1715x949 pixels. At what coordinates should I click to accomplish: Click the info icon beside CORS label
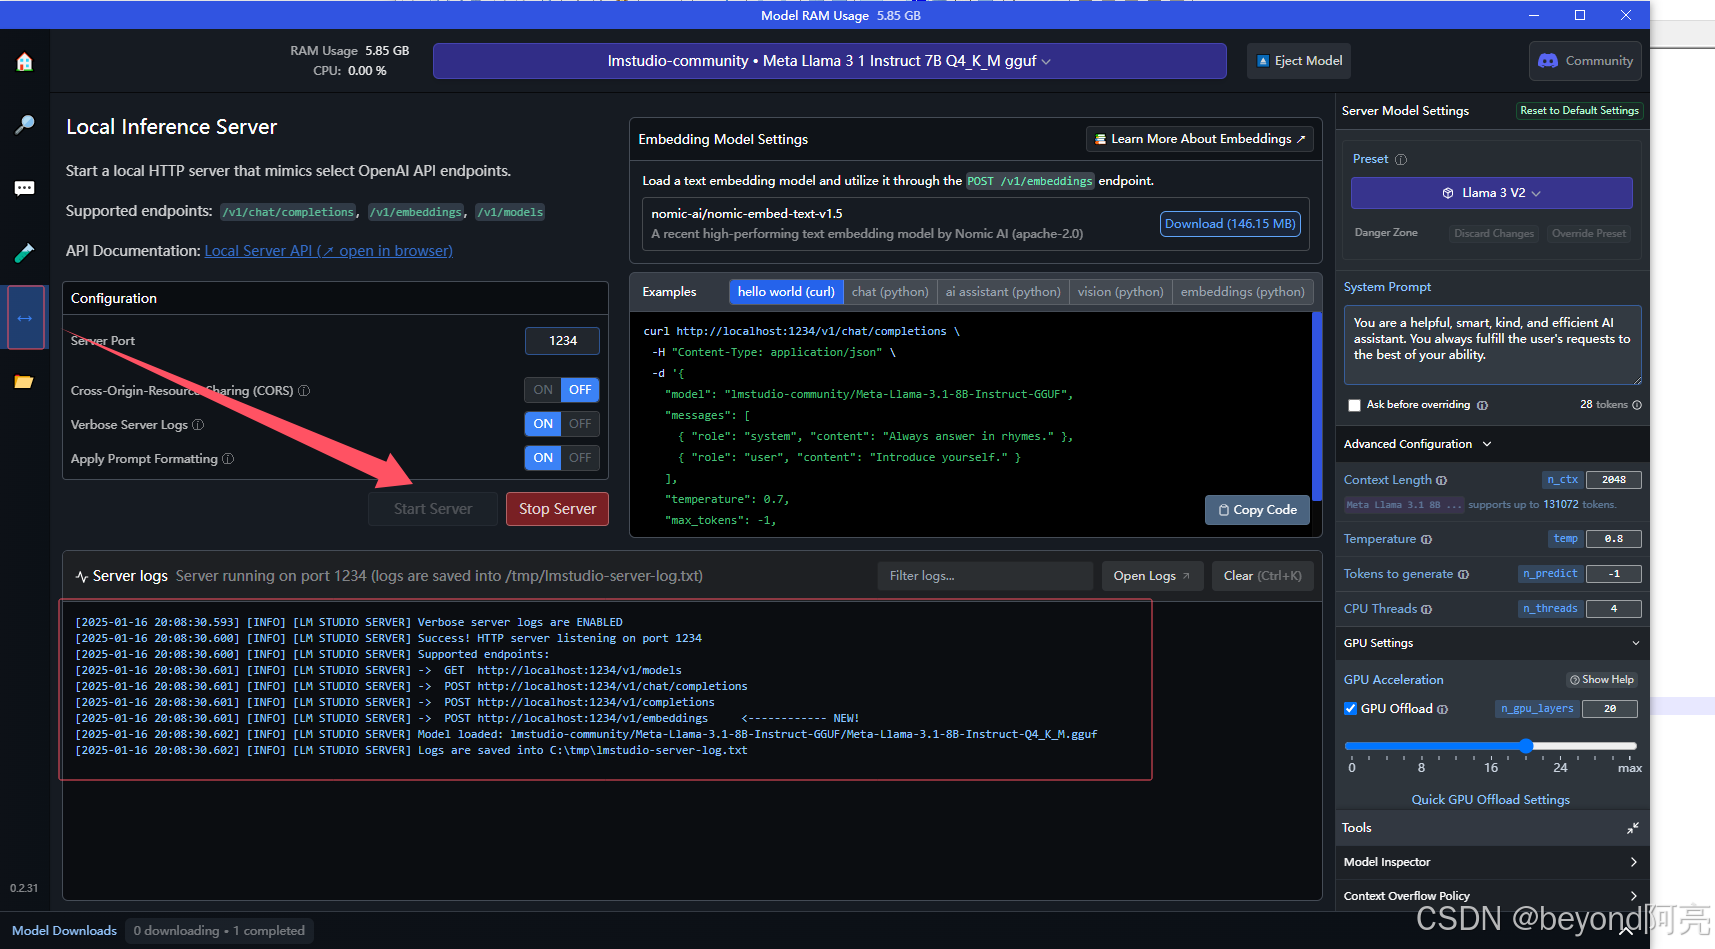point(304,391)
